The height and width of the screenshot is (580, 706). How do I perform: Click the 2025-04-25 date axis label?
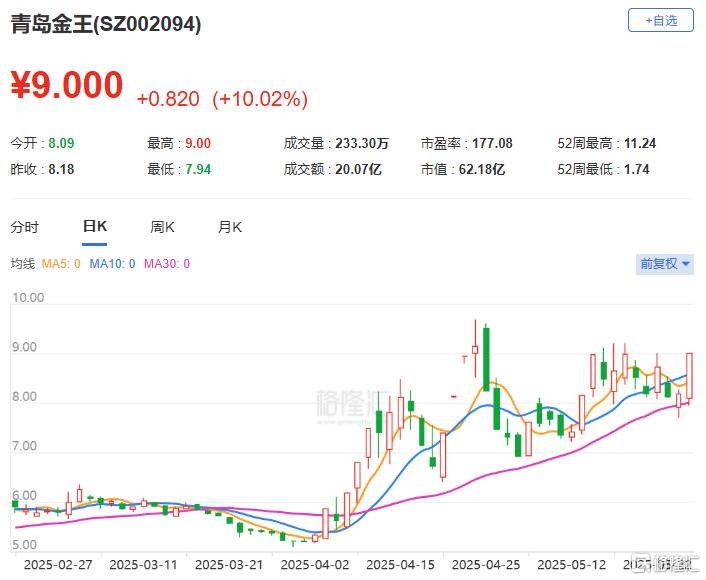486,565
